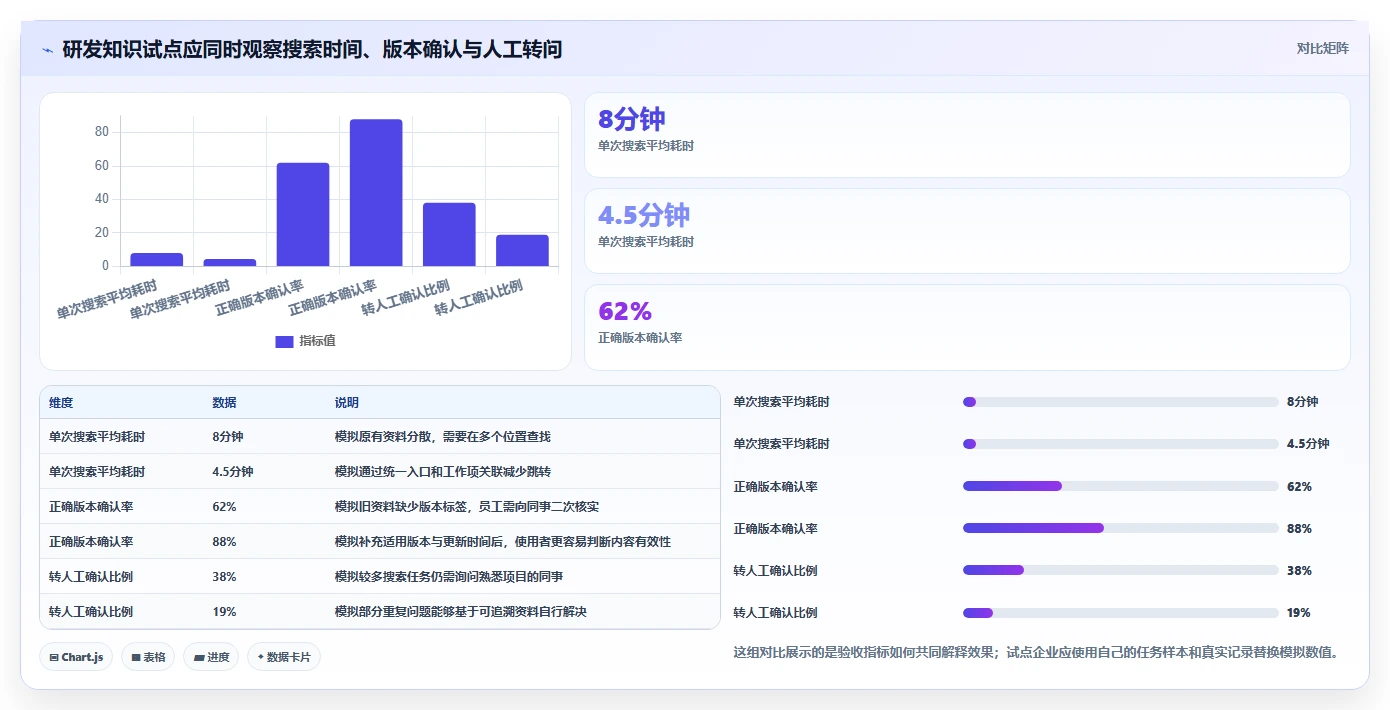Click the progress bar showing 38%

(x=1120, y=570)
